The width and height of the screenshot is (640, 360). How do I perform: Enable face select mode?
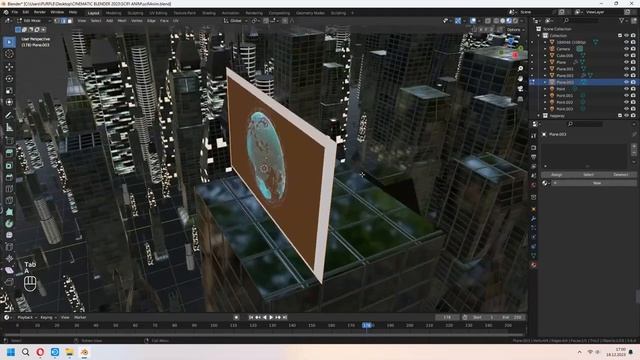70,20
